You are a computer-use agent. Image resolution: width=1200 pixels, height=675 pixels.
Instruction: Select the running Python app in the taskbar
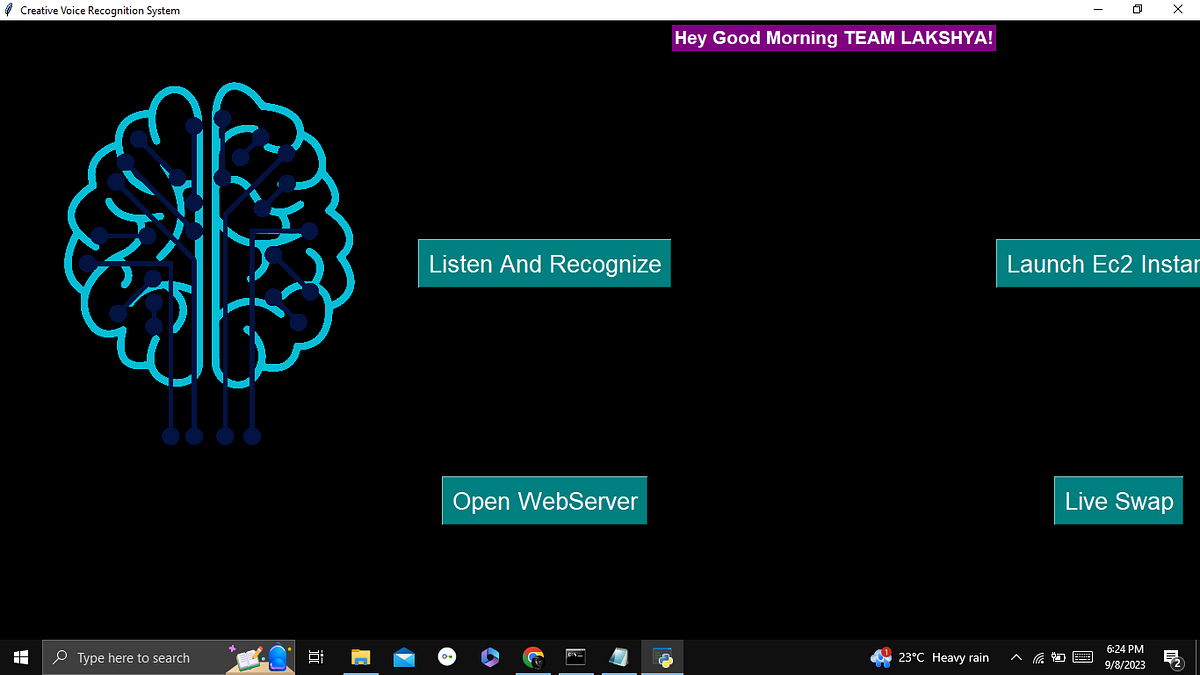(662, 657)
